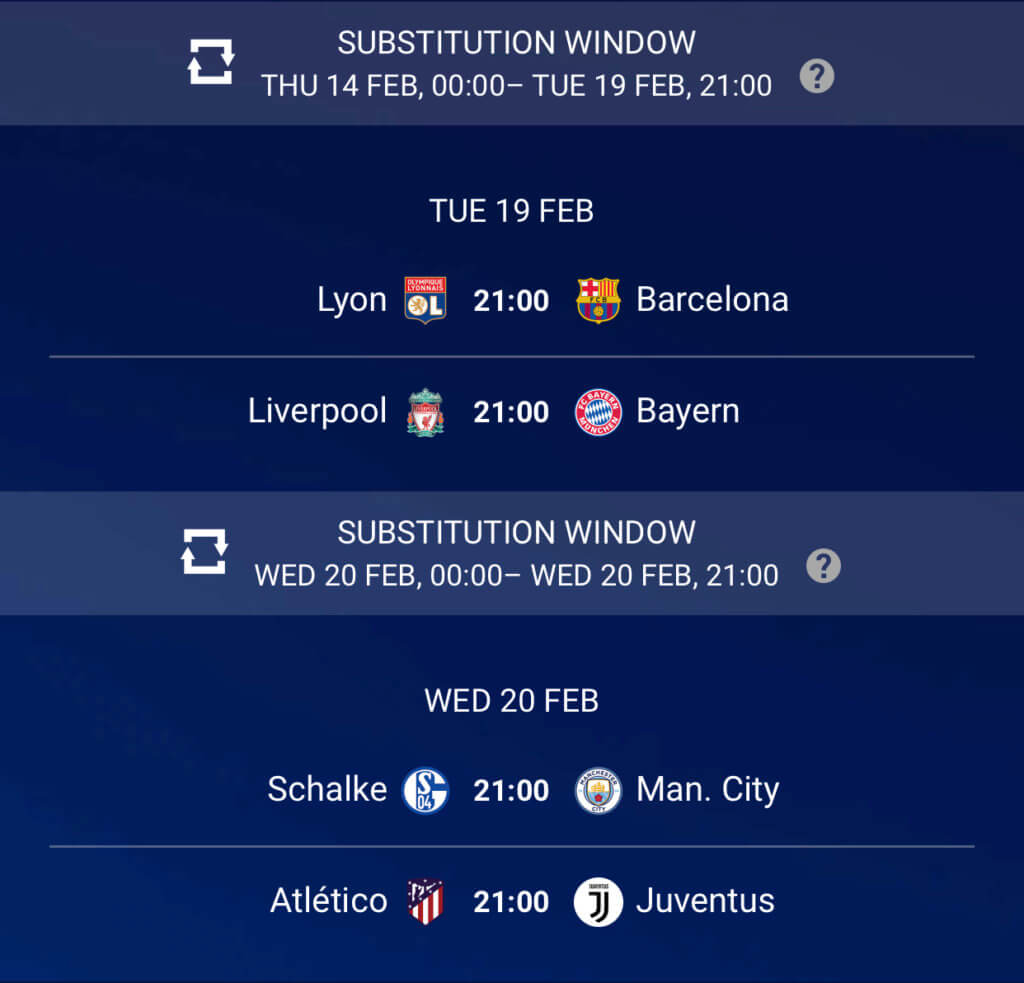Click the substitution arrows icon in the second banner
The image size is (1024, 983).
coord(204,551)
